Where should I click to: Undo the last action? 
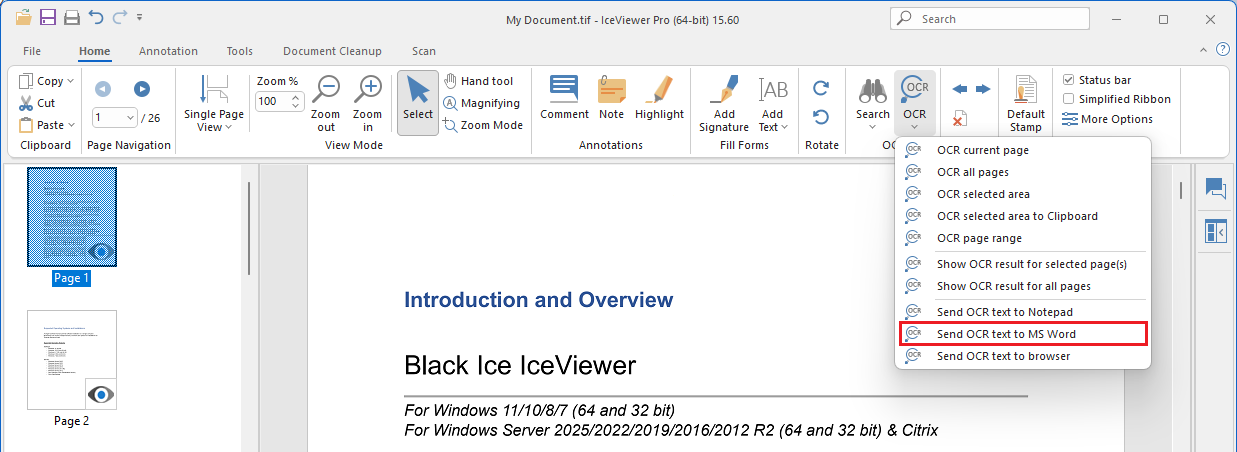pos(96,18)
